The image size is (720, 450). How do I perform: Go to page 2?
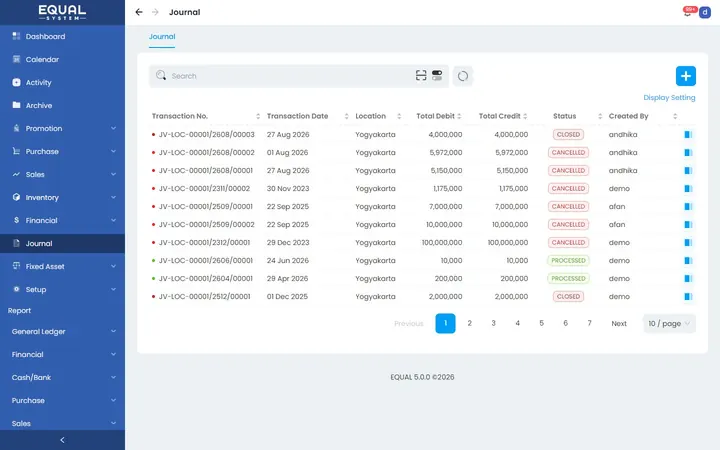469,323
